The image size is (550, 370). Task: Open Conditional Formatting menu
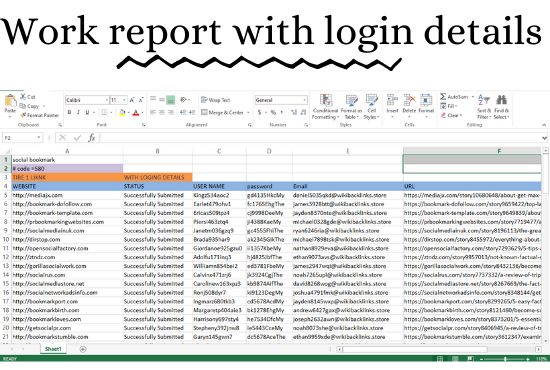point(326,107)
